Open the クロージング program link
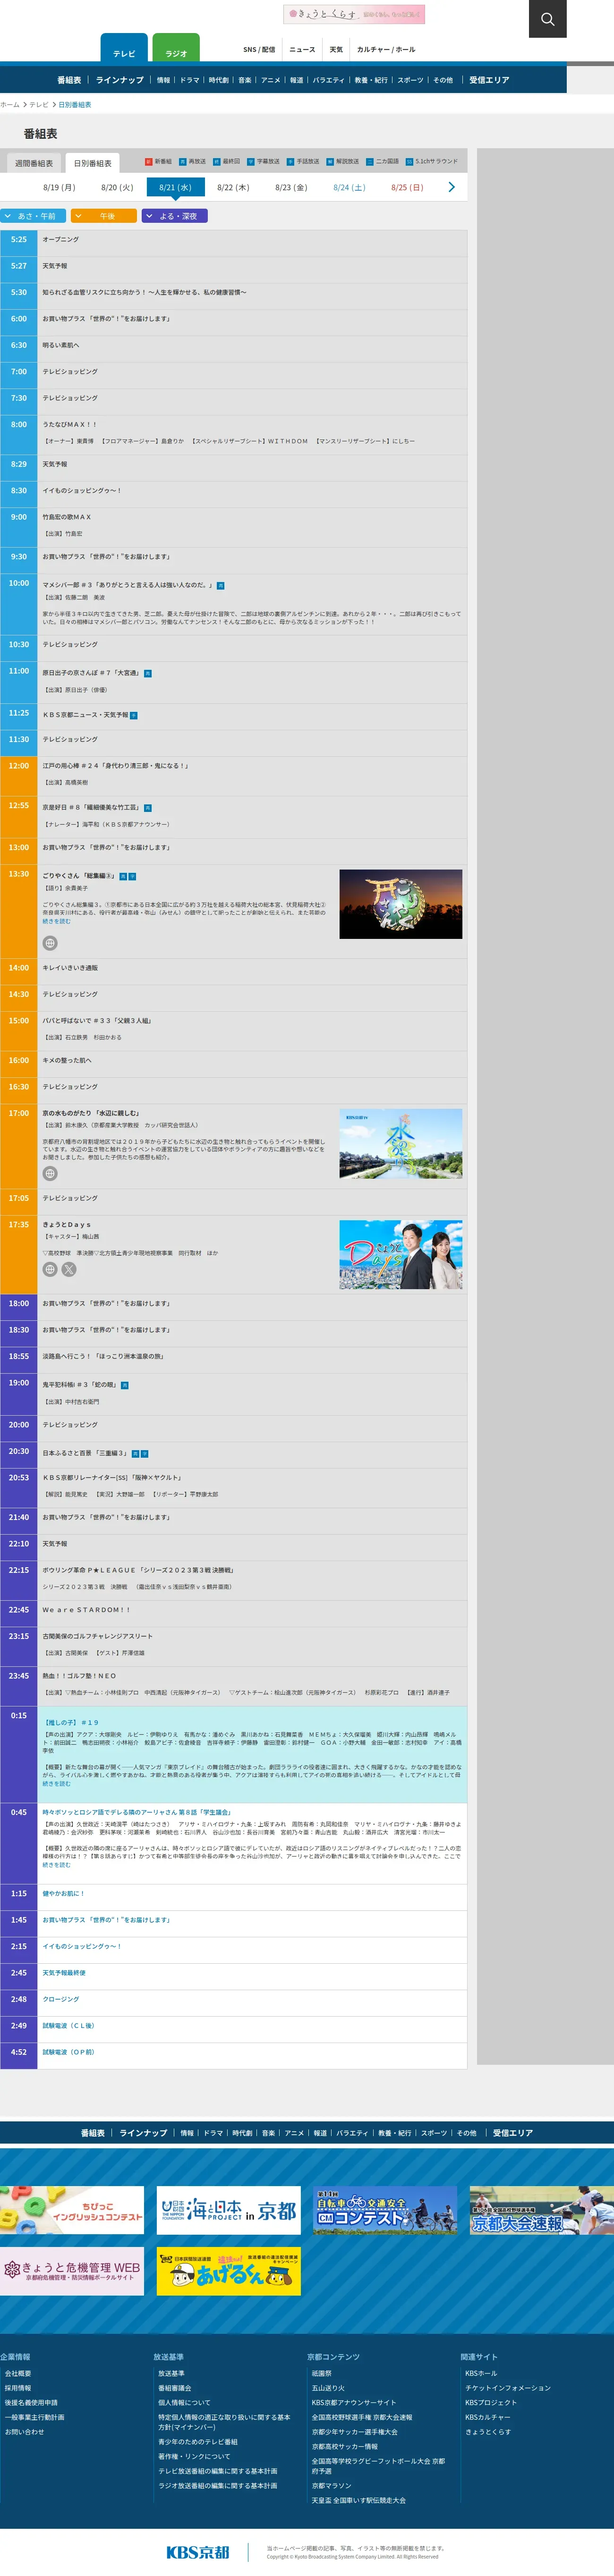Image resolution: width=614 pixels, height=2576 pixels. tap(61, 1999)
